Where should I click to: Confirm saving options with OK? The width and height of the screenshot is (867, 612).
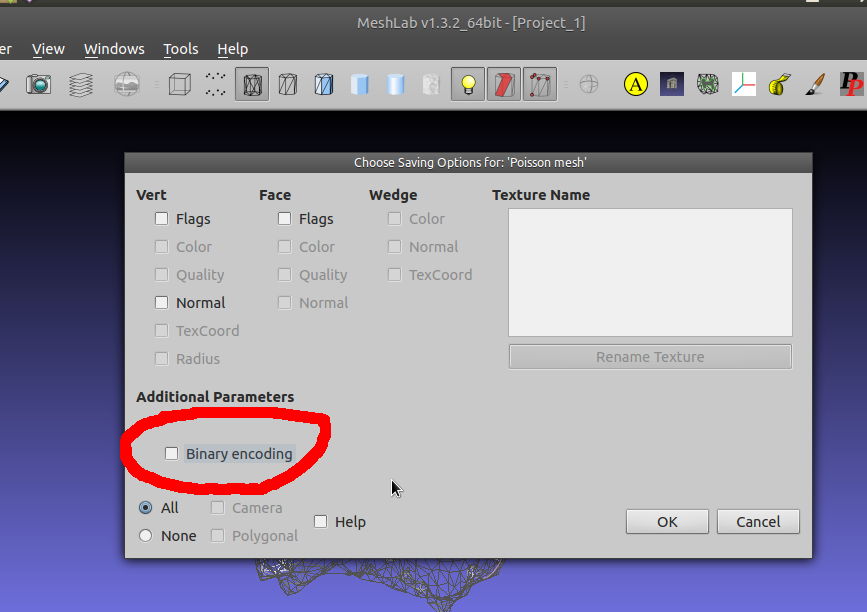[667, 521]
